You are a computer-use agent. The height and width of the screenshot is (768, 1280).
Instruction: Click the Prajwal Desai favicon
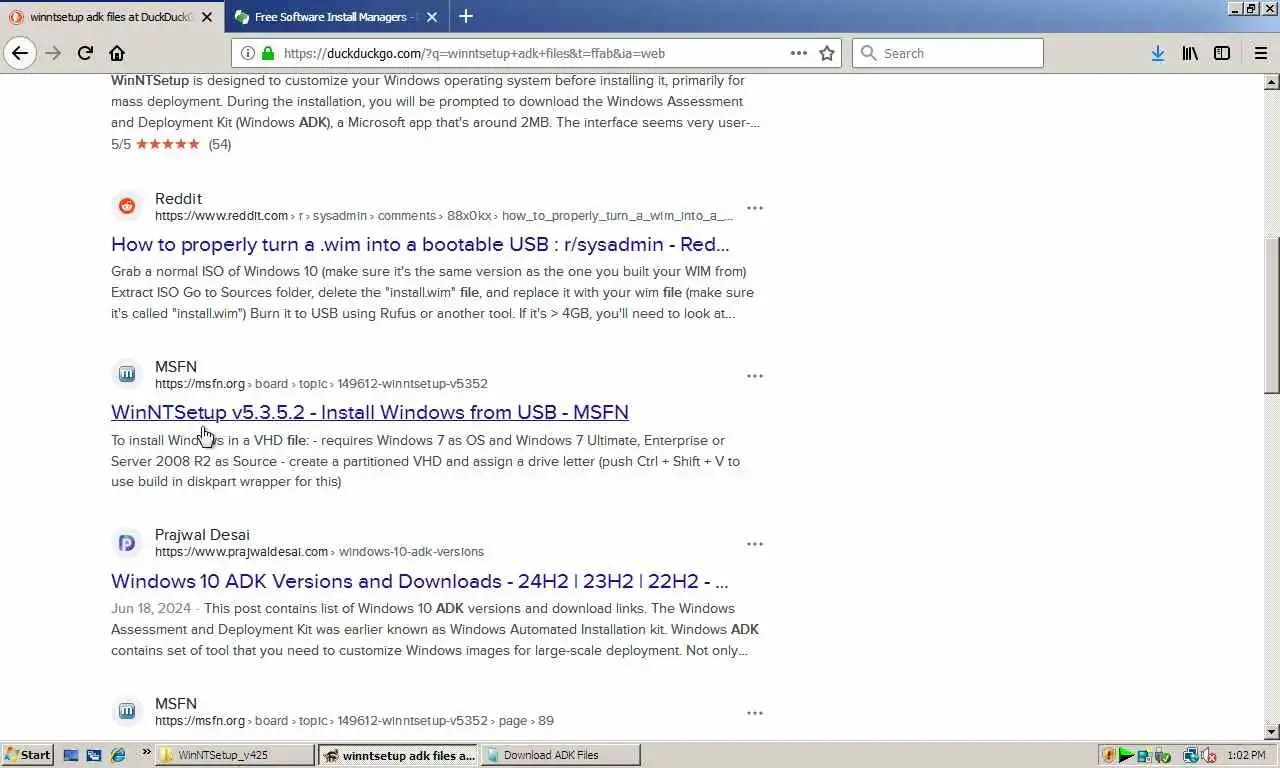(127, 543)
